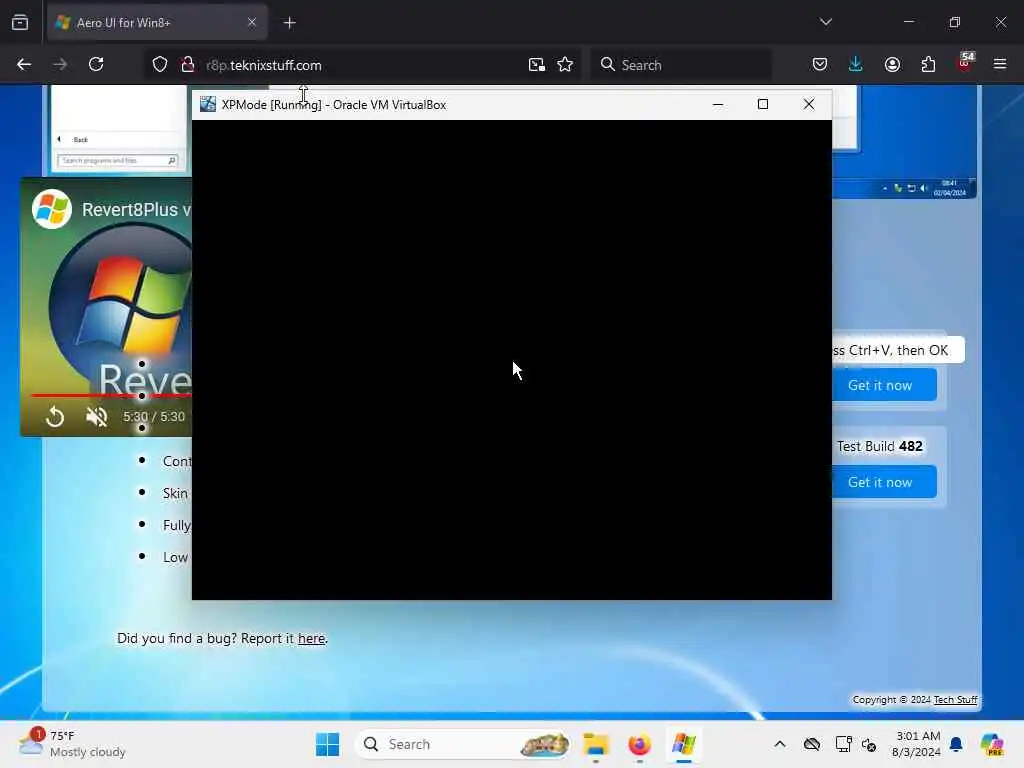Show site security padlock info

click(x=187, y=65)
